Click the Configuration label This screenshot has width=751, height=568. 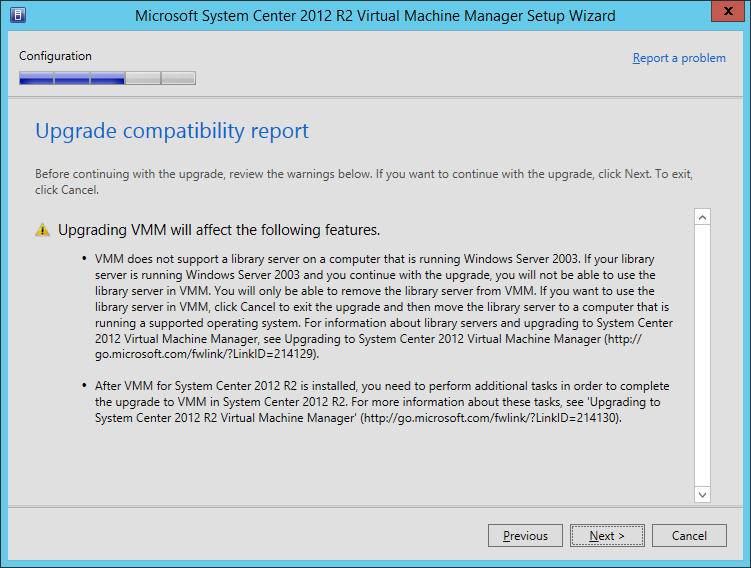(55, 56)
